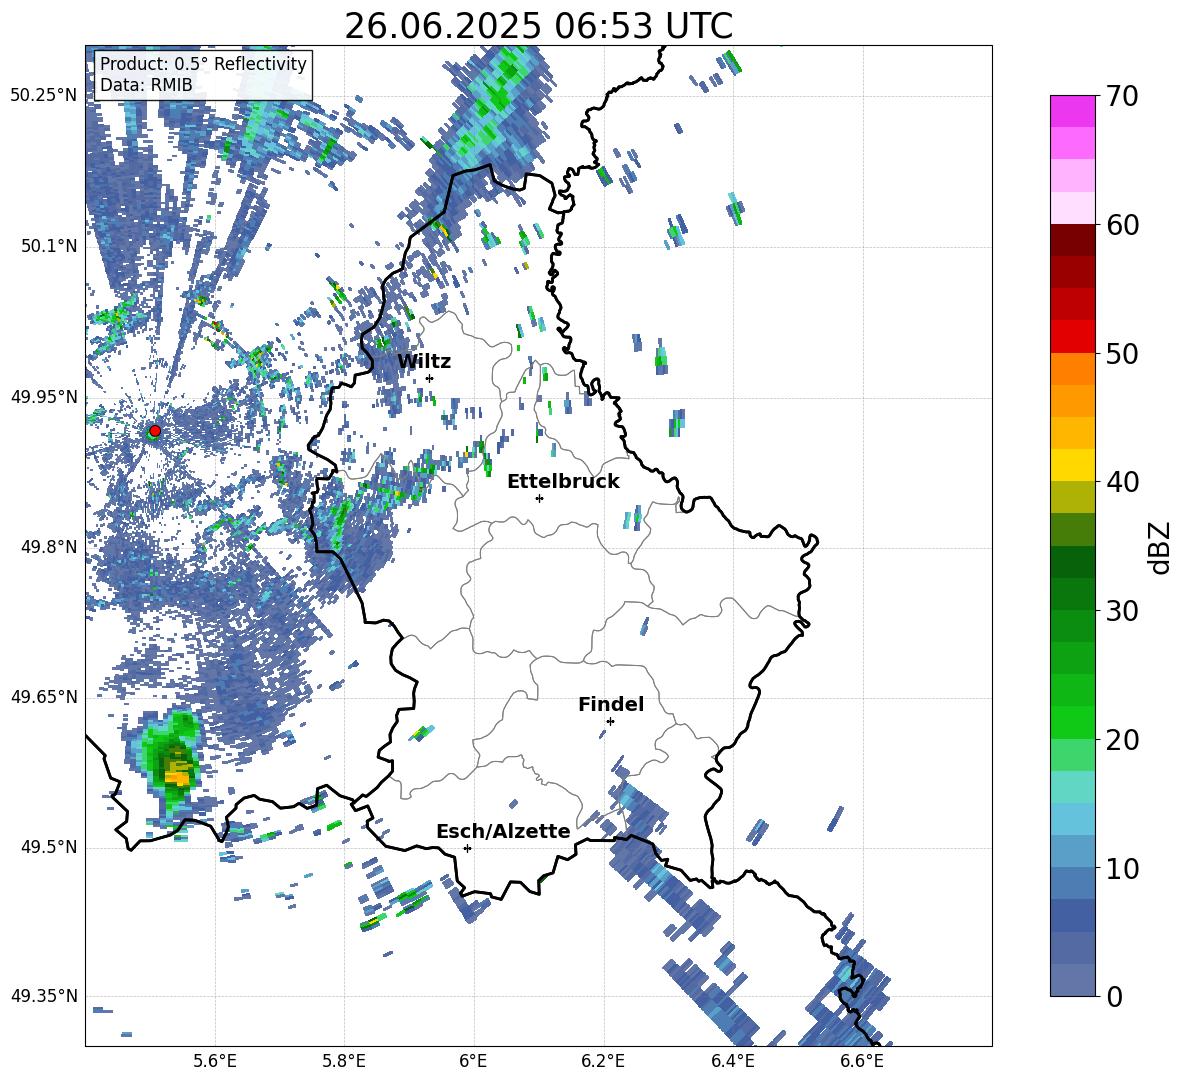Click the 6°E longitude label
The height and width of the screenshot is (1081, 1184).
click(473, 1061)
